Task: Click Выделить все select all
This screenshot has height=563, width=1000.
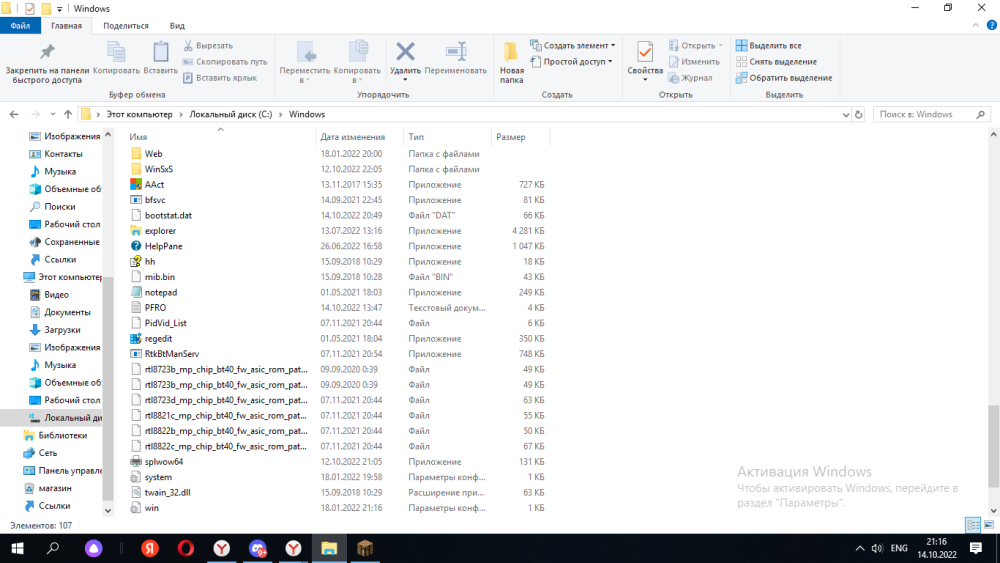Action: coord(768,46)
